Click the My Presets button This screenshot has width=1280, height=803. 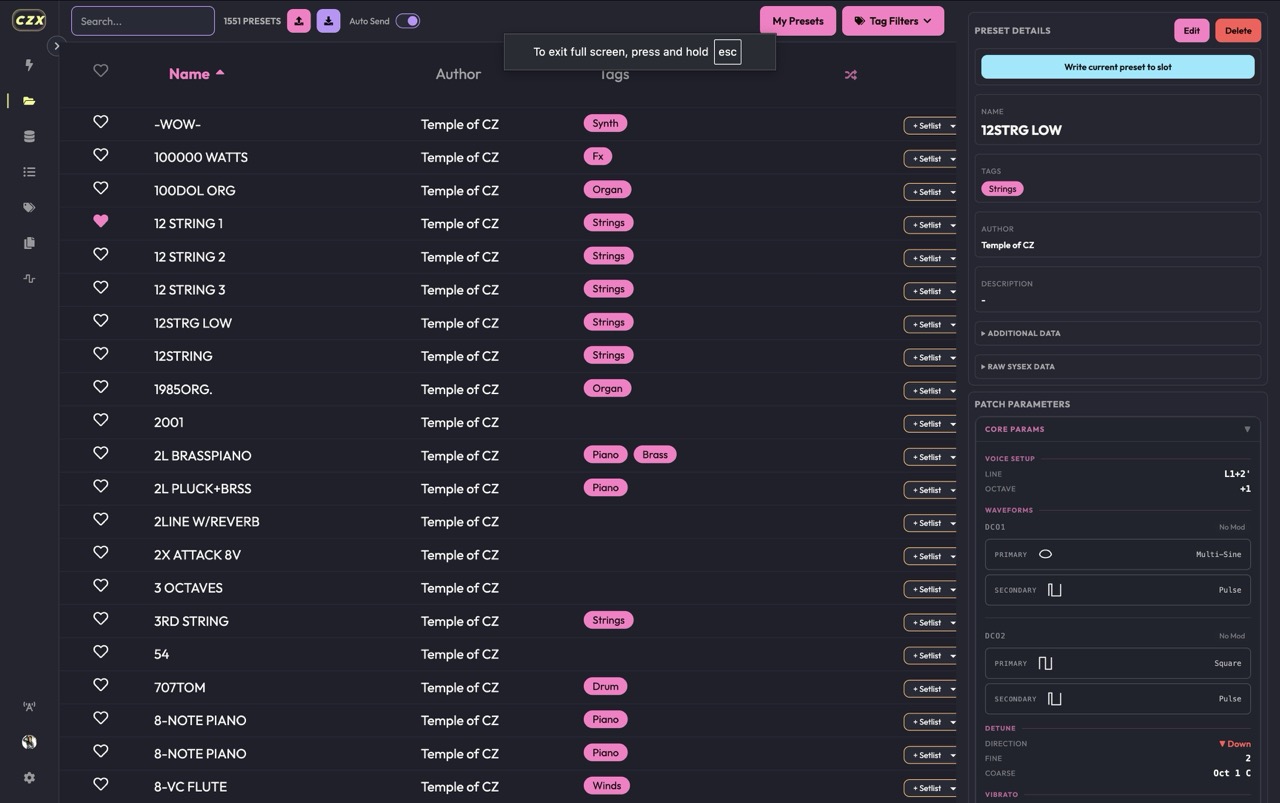click(798, 21)
